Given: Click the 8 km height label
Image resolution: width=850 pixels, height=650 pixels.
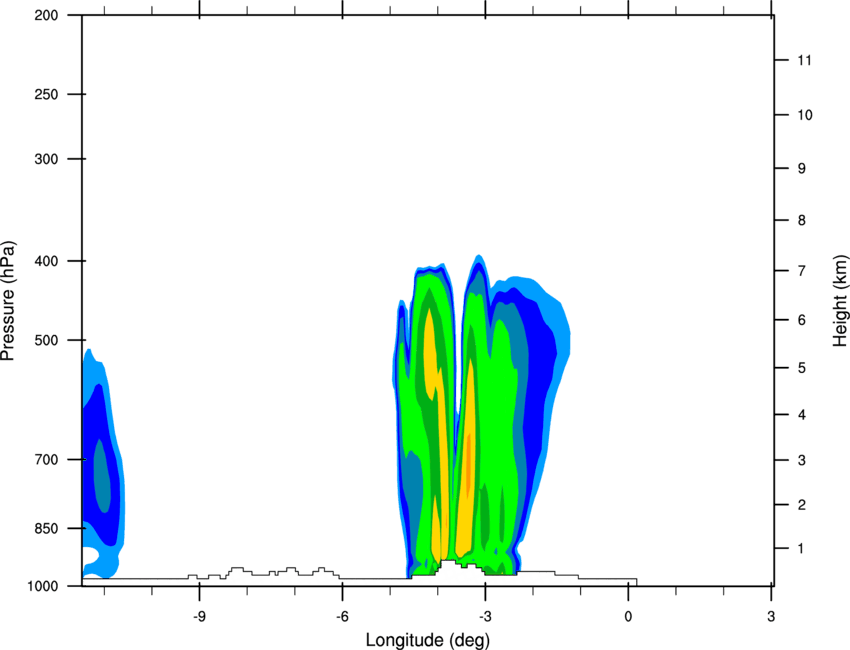Looking at the screenshot, I should (x=802, y=220).
